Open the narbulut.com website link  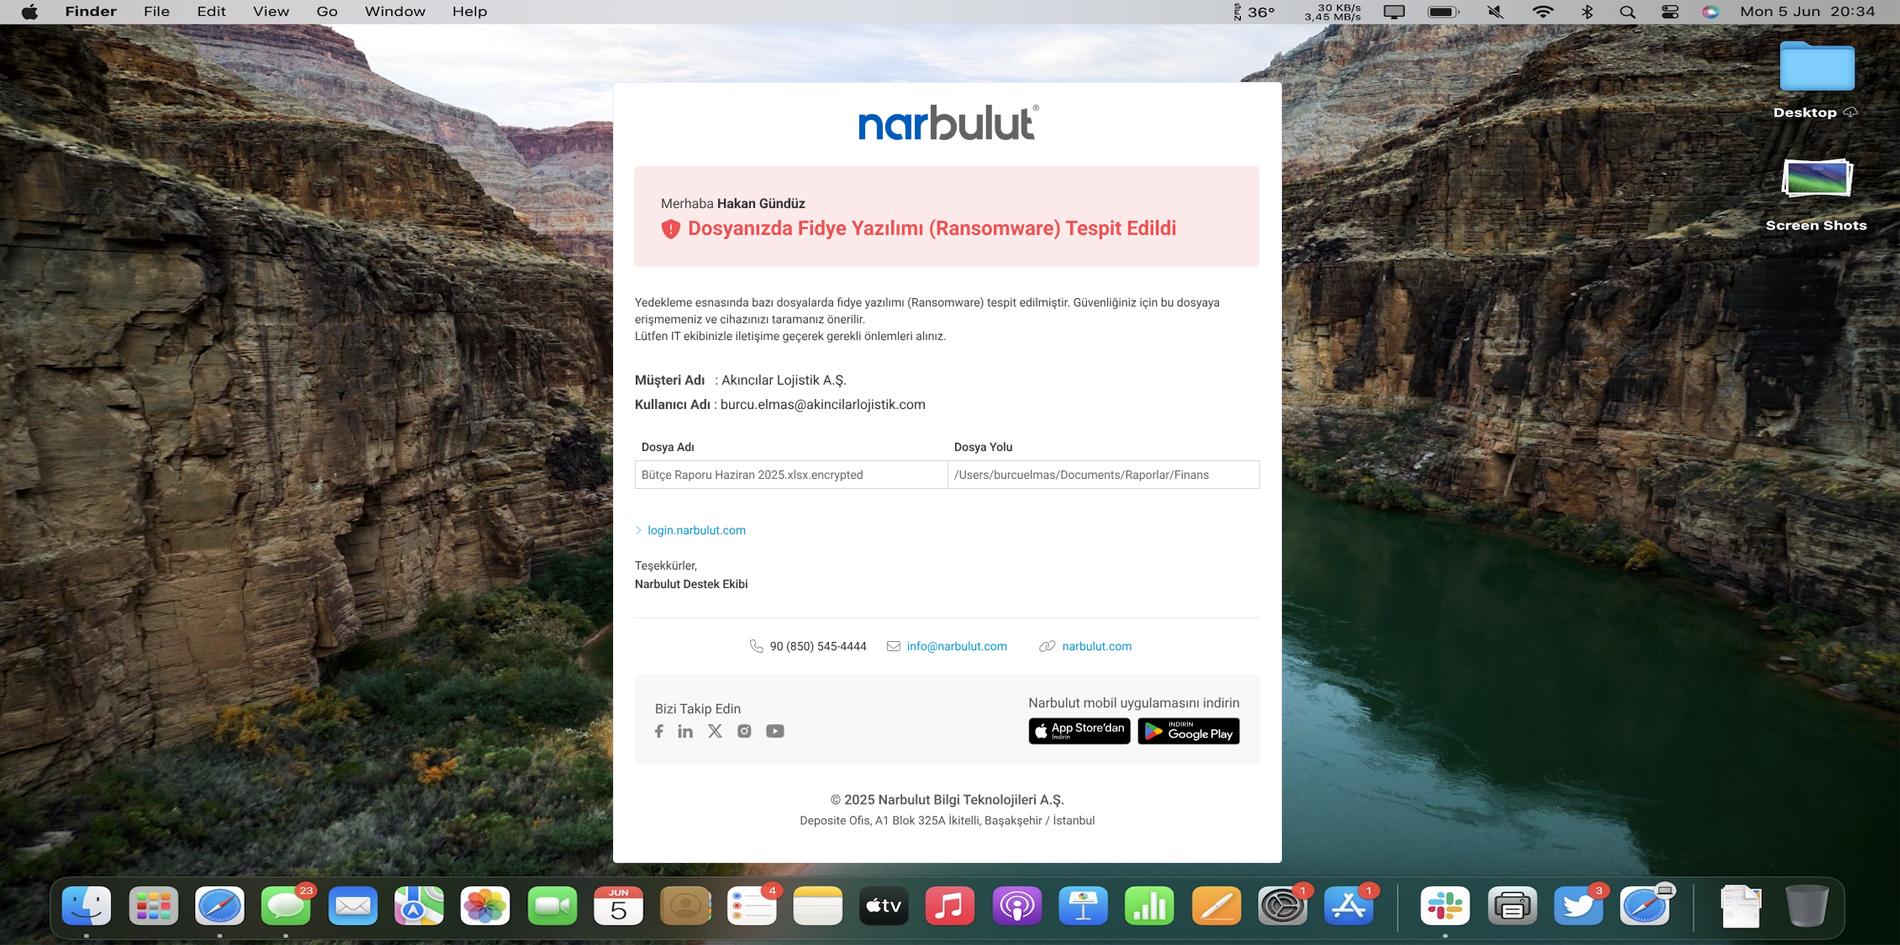[1097, 646]
